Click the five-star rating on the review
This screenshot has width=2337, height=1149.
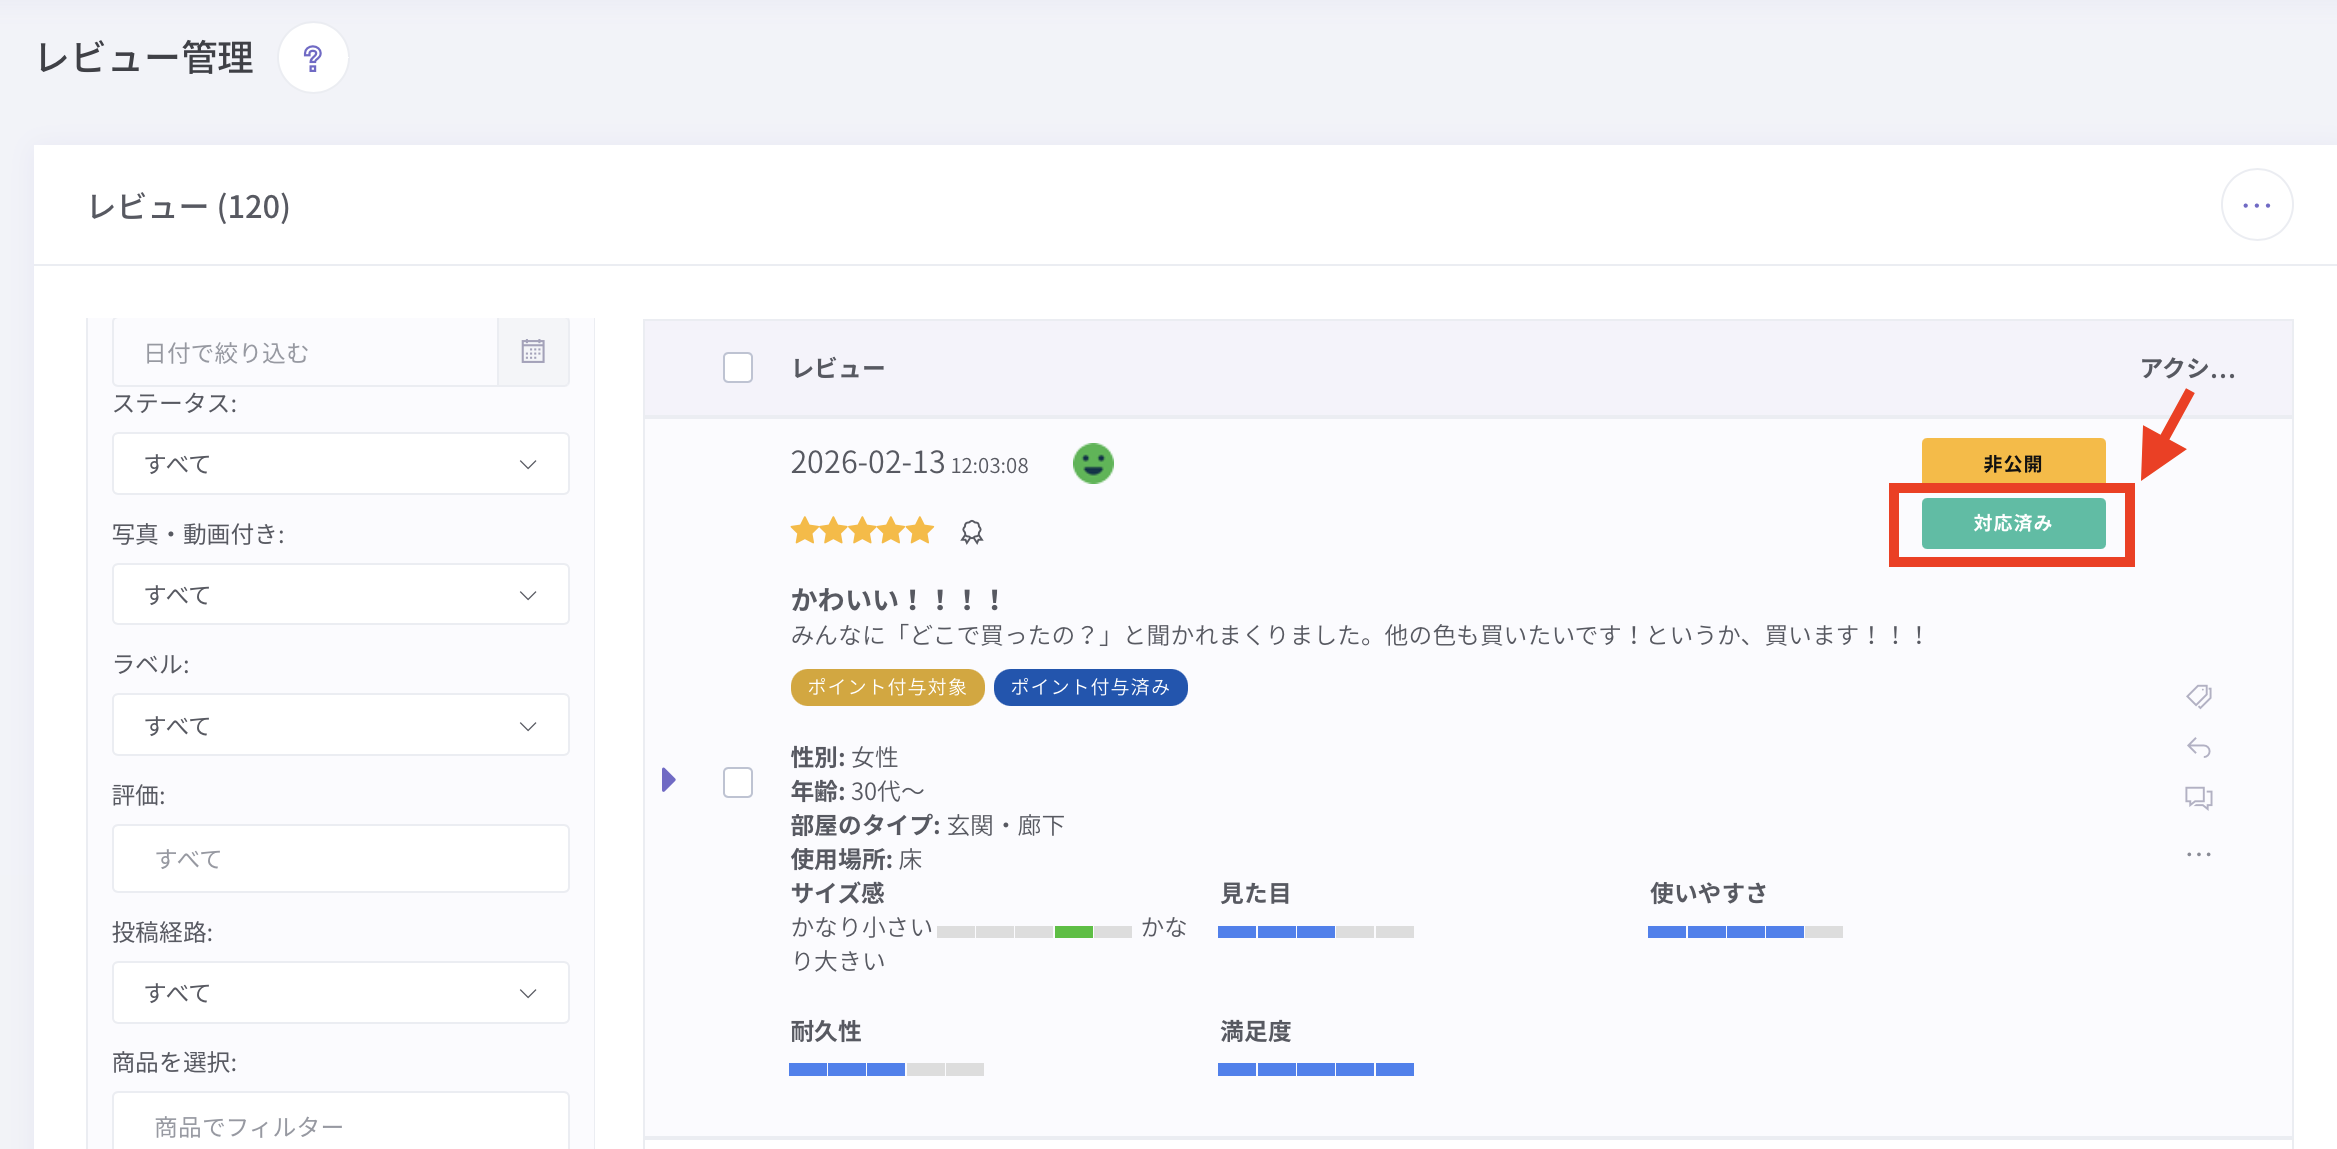[x=861, y=531]
